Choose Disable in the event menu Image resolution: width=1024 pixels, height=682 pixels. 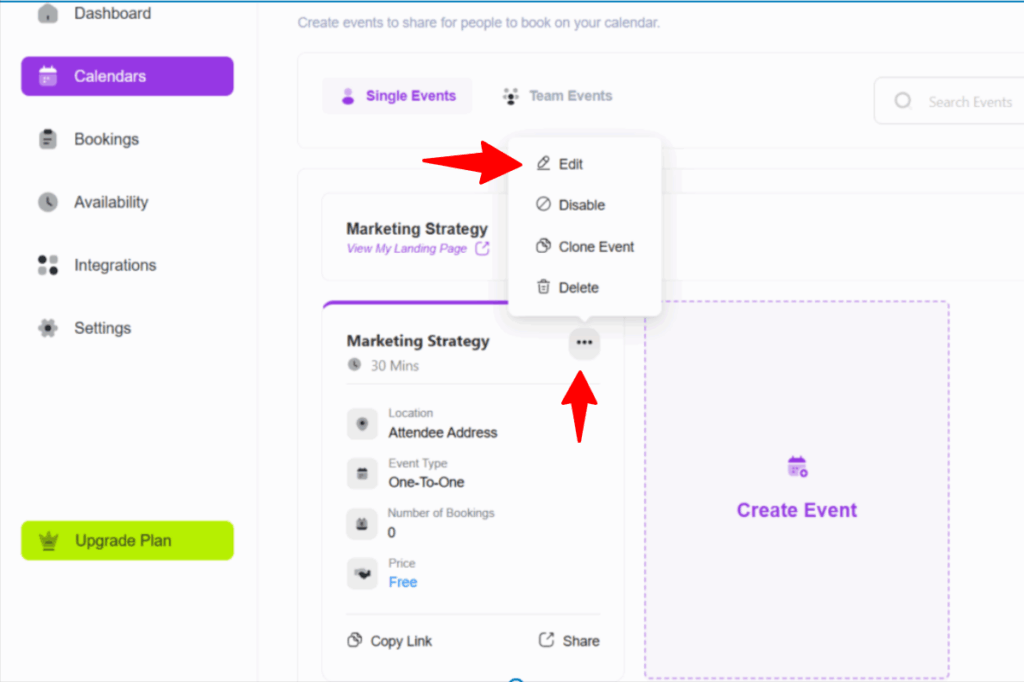[581, 205]
